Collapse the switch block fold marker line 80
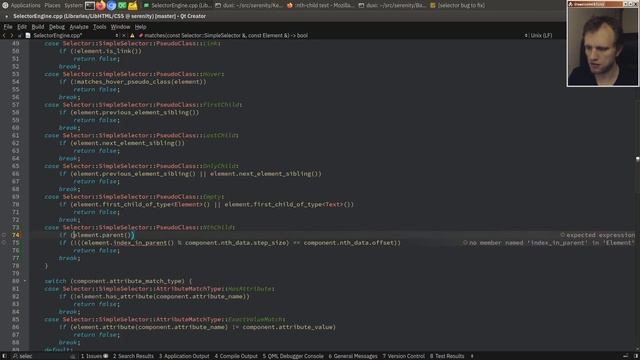The image size is (640, 360). (x=25, y=281)
